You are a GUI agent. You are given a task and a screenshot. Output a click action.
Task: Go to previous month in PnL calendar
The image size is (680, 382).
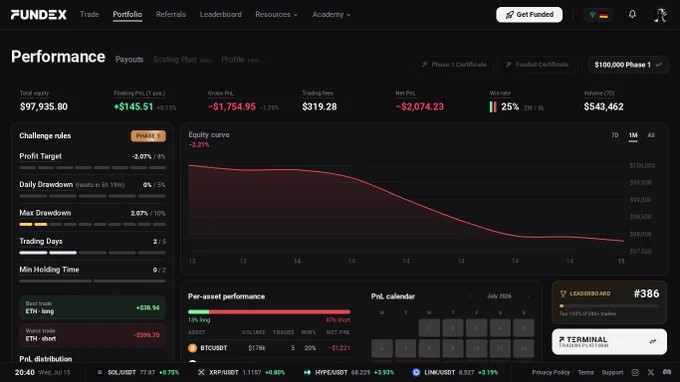(470, 296)
